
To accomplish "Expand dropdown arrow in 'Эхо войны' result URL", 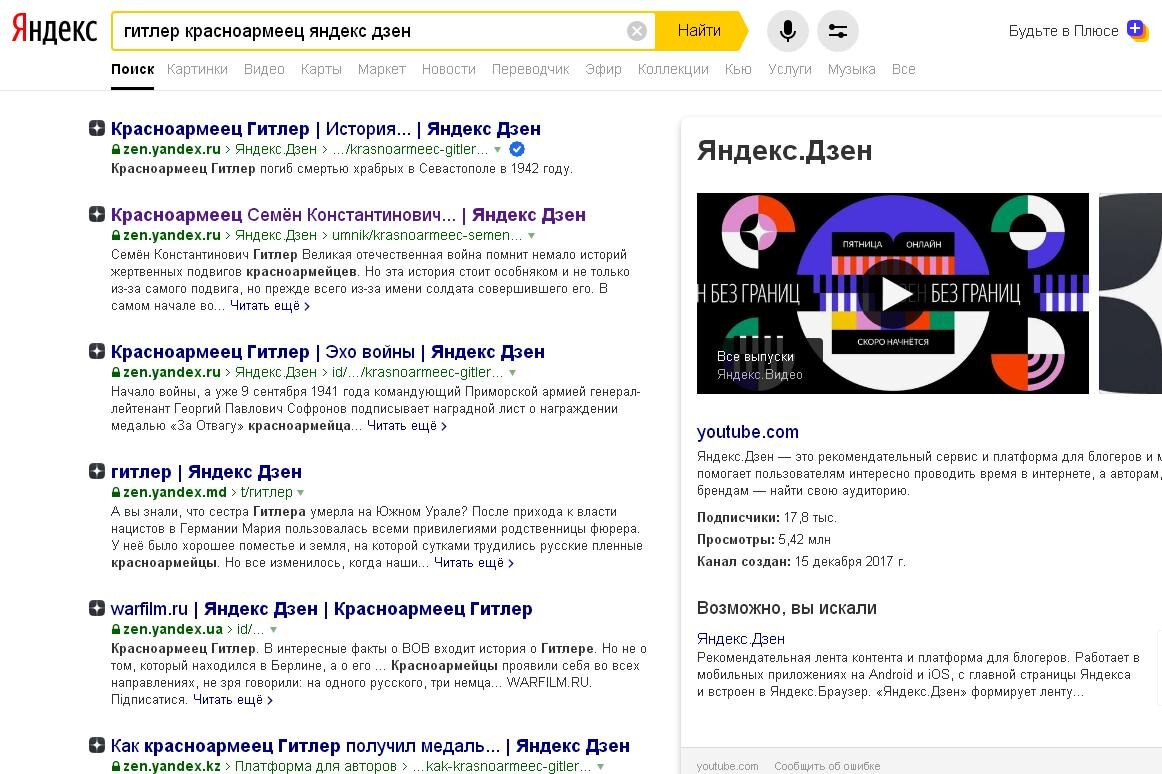I will coord(512,373).
